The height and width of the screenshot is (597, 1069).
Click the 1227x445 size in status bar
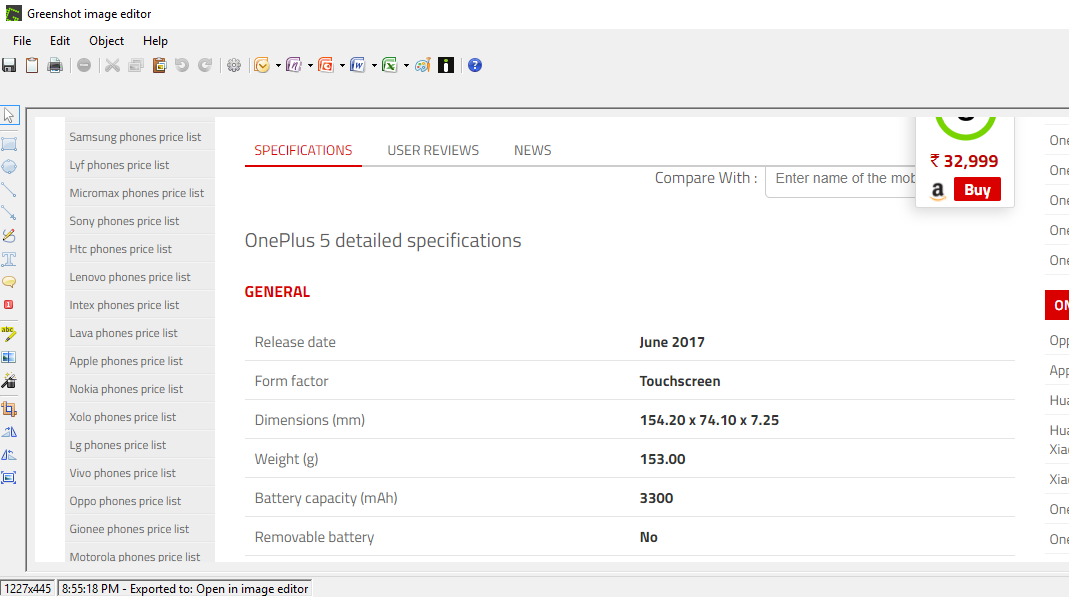pyautogui.click(x=28, y=589)
